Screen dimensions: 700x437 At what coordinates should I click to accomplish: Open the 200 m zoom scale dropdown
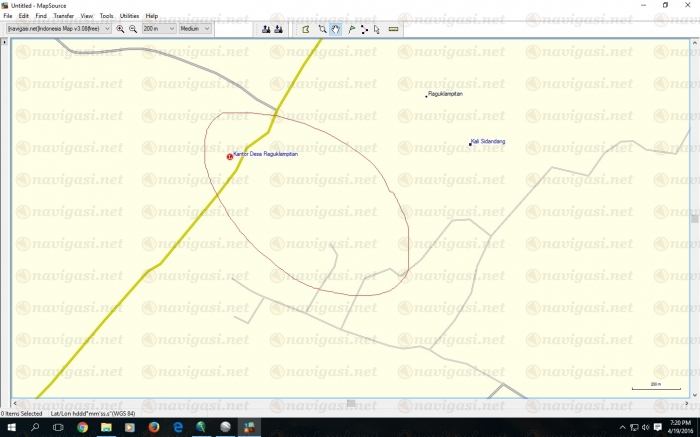pos(172,29)
